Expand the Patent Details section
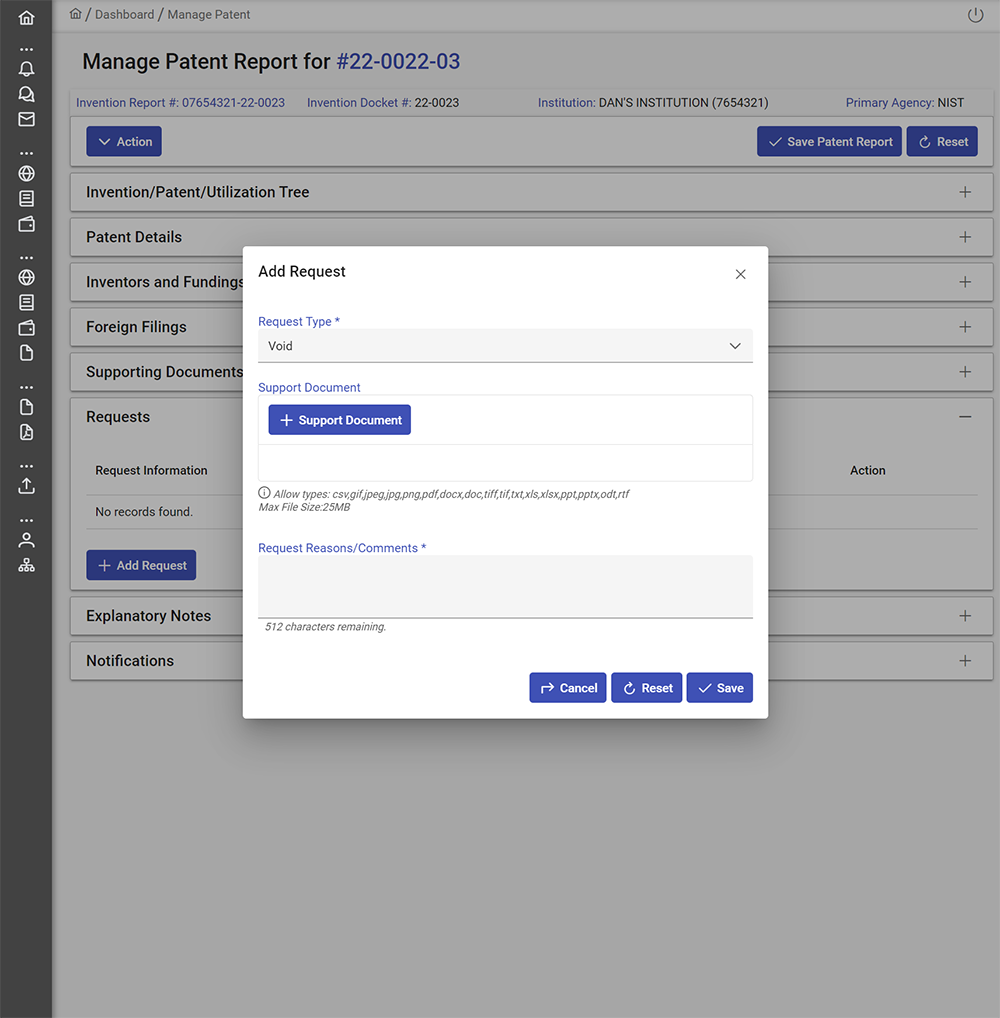Image resolution: width=1000 pixels, height=1018 pixels. 964,237
